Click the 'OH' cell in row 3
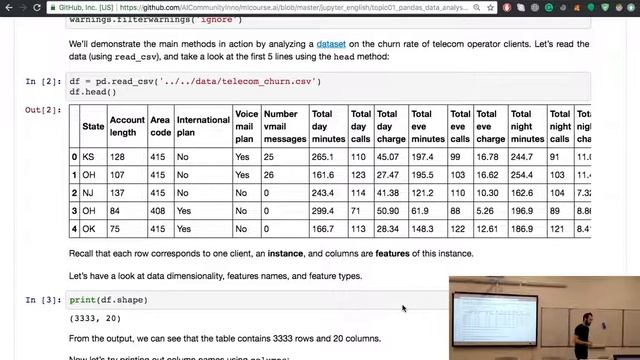 point(93,211)
